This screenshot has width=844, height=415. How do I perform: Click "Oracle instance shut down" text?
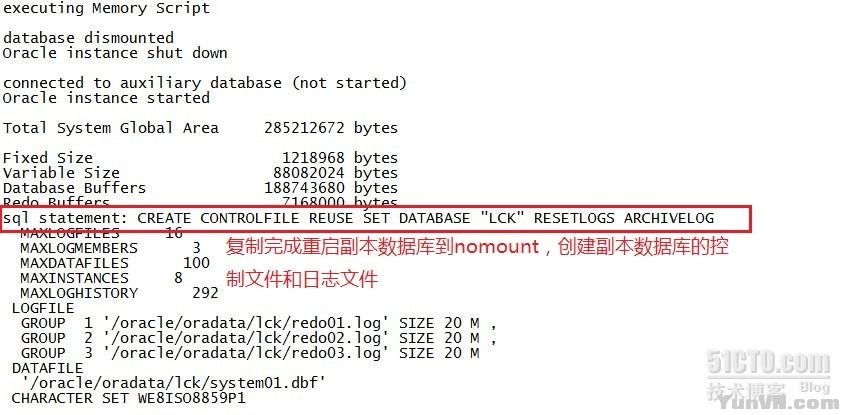pyautogui.click(x=115, y=53)
